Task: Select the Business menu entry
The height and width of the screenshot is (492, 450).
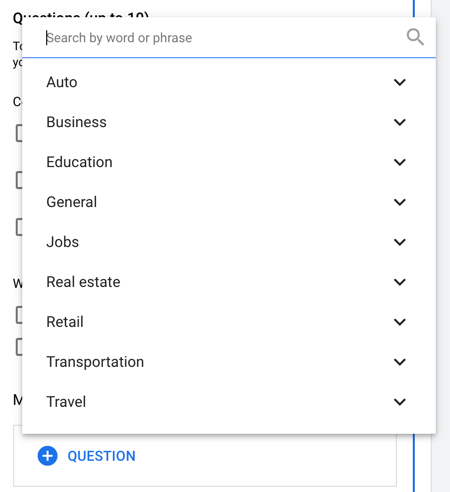Action: (x=229, y=122)
